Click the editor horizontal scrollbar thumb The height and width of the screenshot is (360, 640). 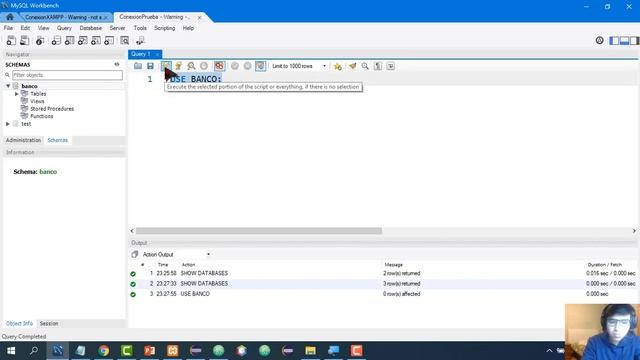[x=259, y=231]
